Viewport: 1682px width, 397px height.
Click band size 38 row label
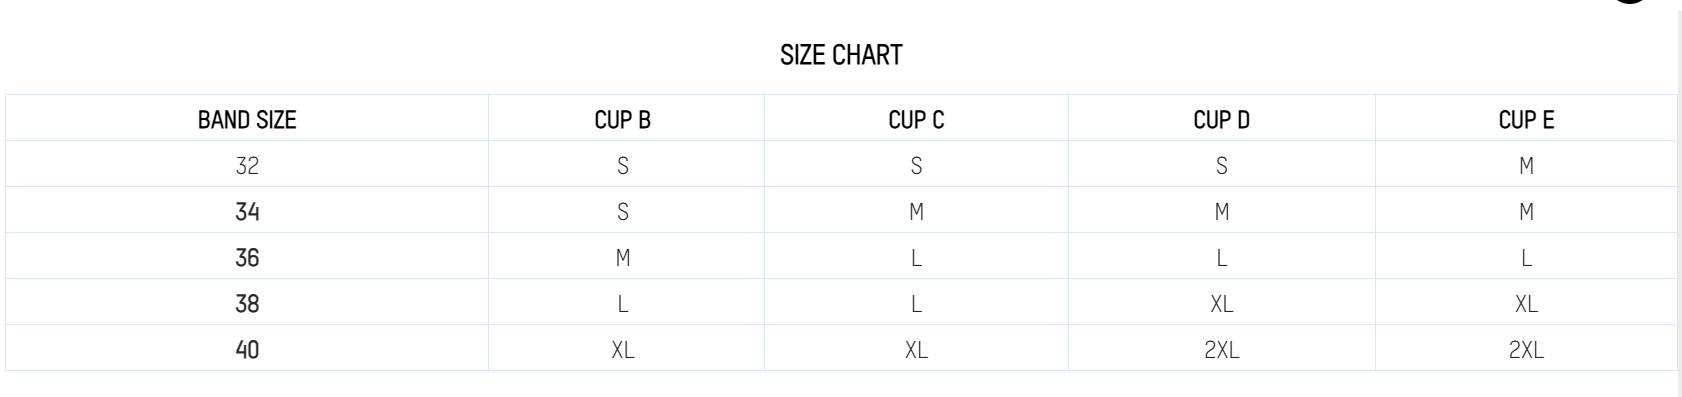click(247, 303)
